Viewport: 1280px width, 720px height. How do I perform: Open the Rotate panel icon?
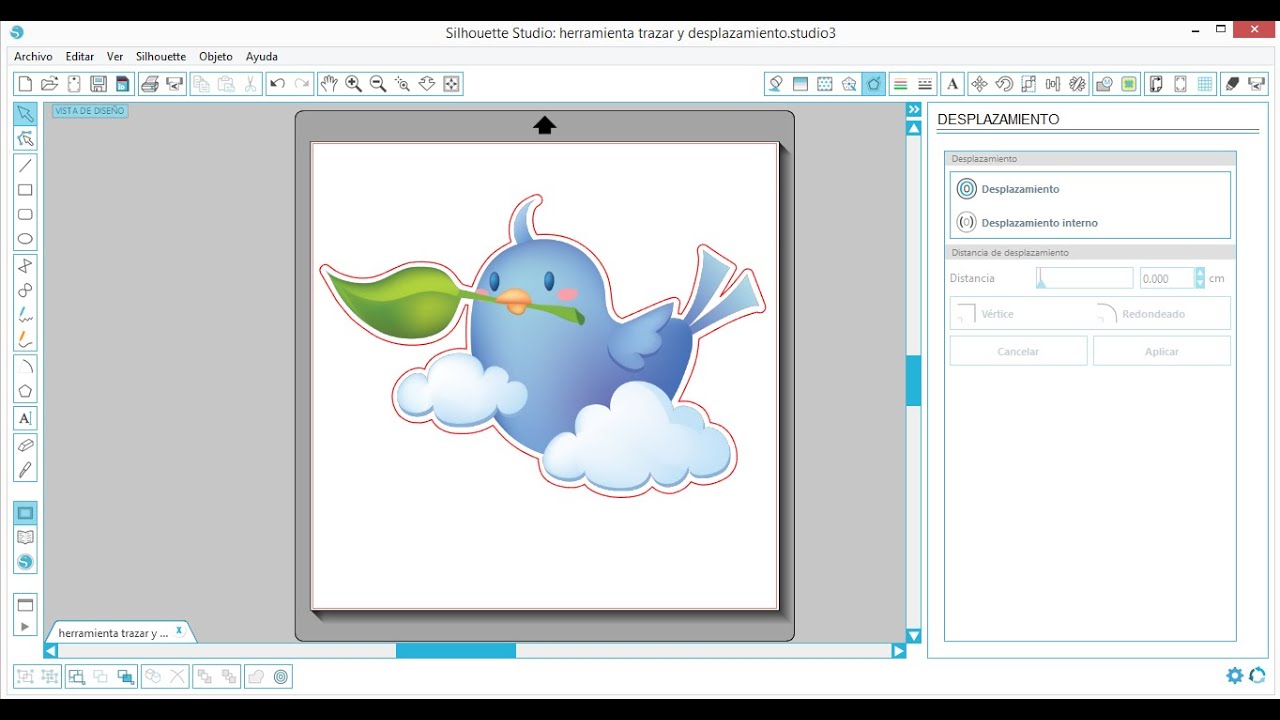1004,84
